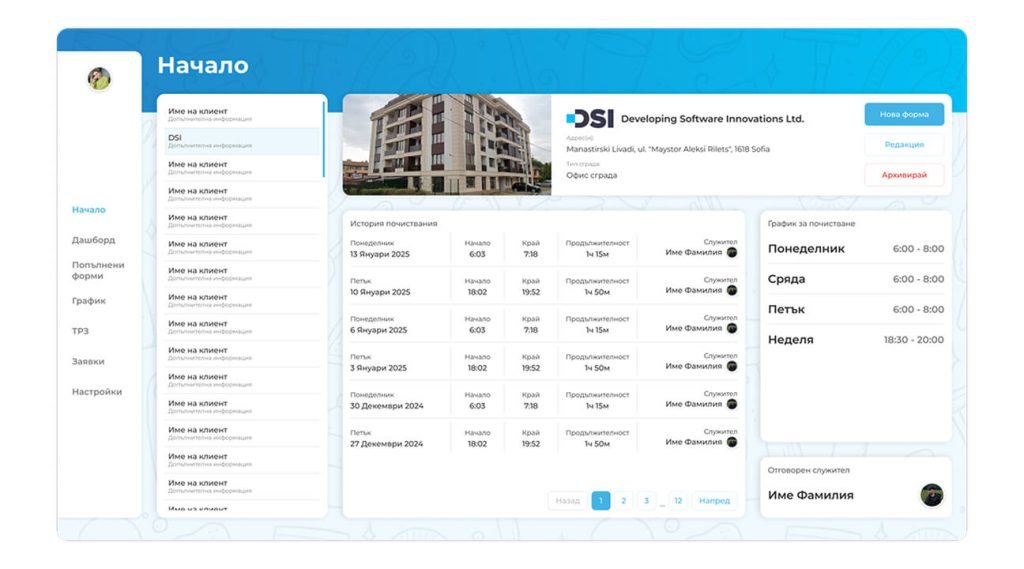Image resolution: width=1024 pixels, height=569 pixels.
Task: Click the Нова форма button
Action: click(904, 114)
